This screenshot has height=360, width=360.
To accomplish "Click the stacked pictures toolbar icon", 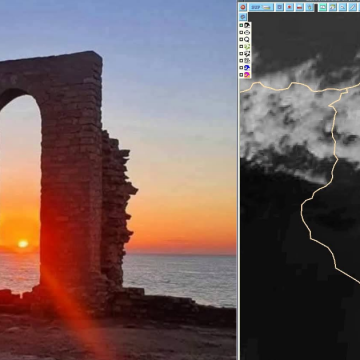I will click(333, 7).
